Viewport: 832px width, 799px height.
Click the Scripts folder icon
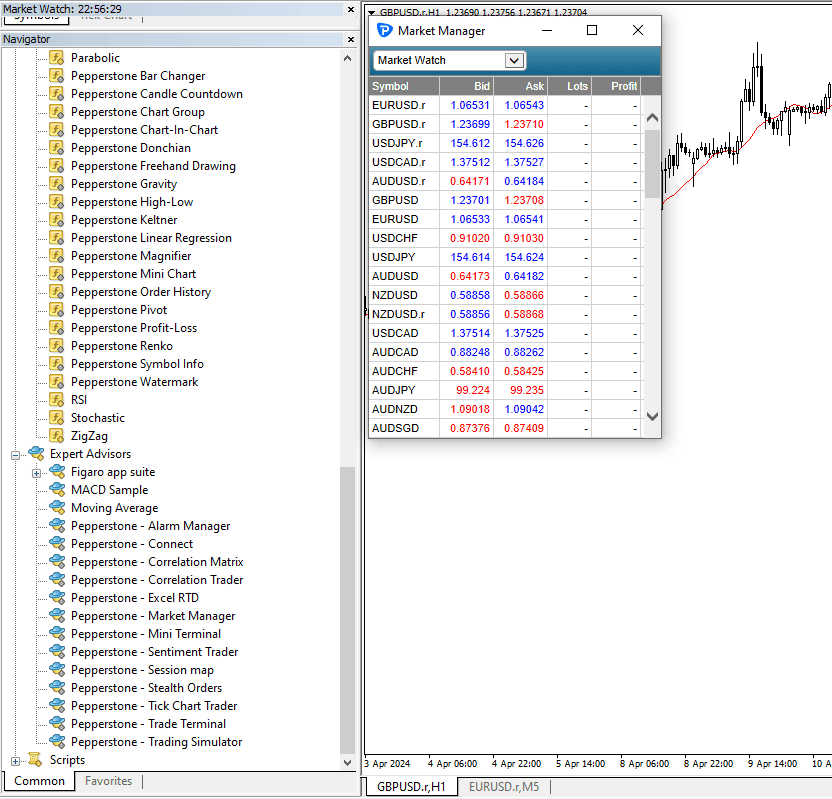click(x=35, y=760)
